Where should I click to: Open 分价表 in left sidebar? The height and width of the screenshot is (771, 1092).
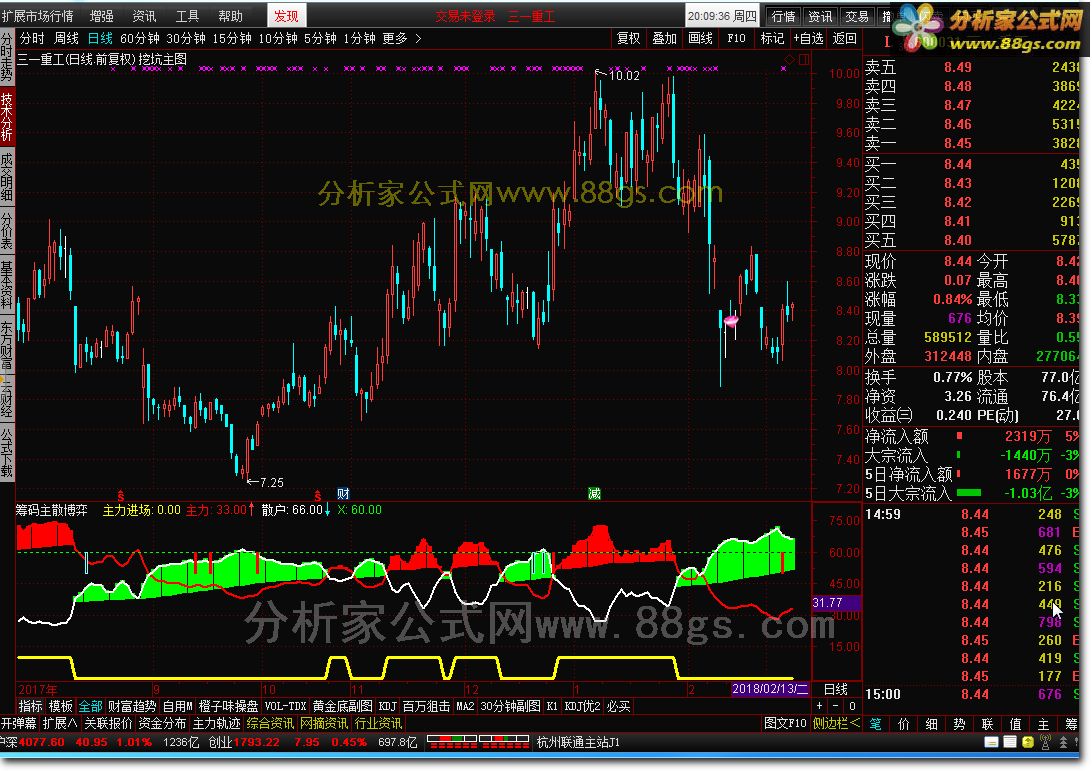pos(6,230)
